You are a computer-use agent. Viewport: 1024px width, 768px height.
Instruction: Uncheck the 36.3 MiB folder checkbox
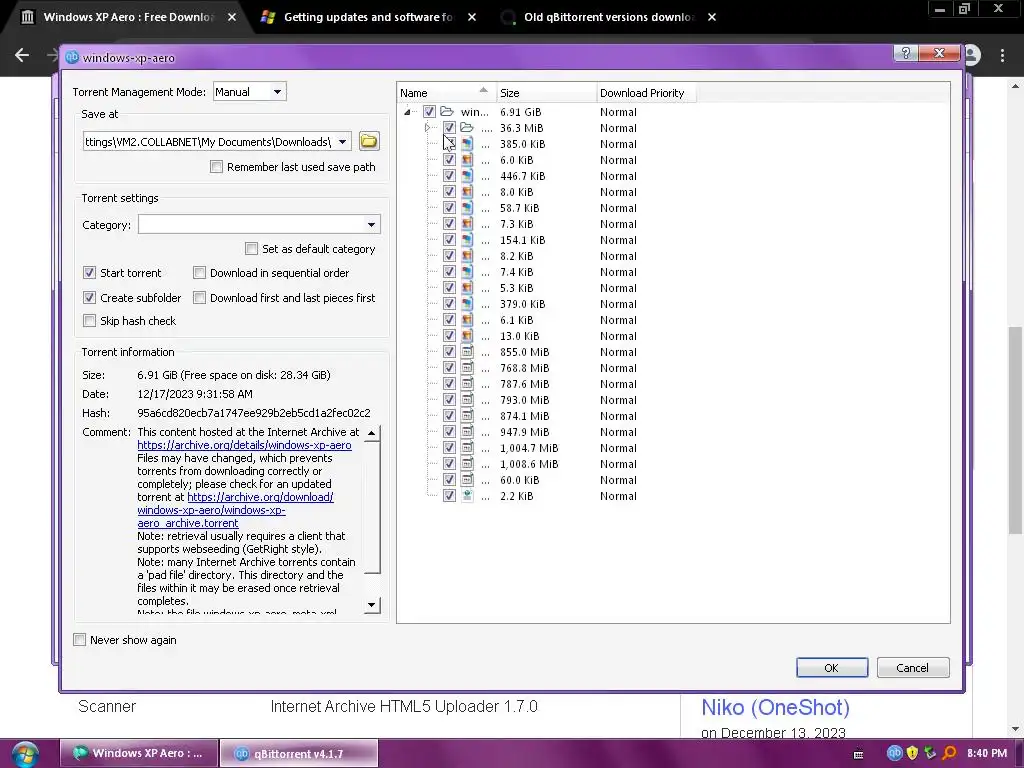449,128
